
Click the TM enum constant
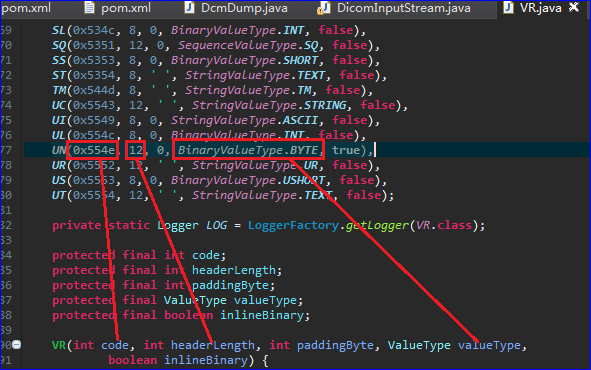(59, 90)
